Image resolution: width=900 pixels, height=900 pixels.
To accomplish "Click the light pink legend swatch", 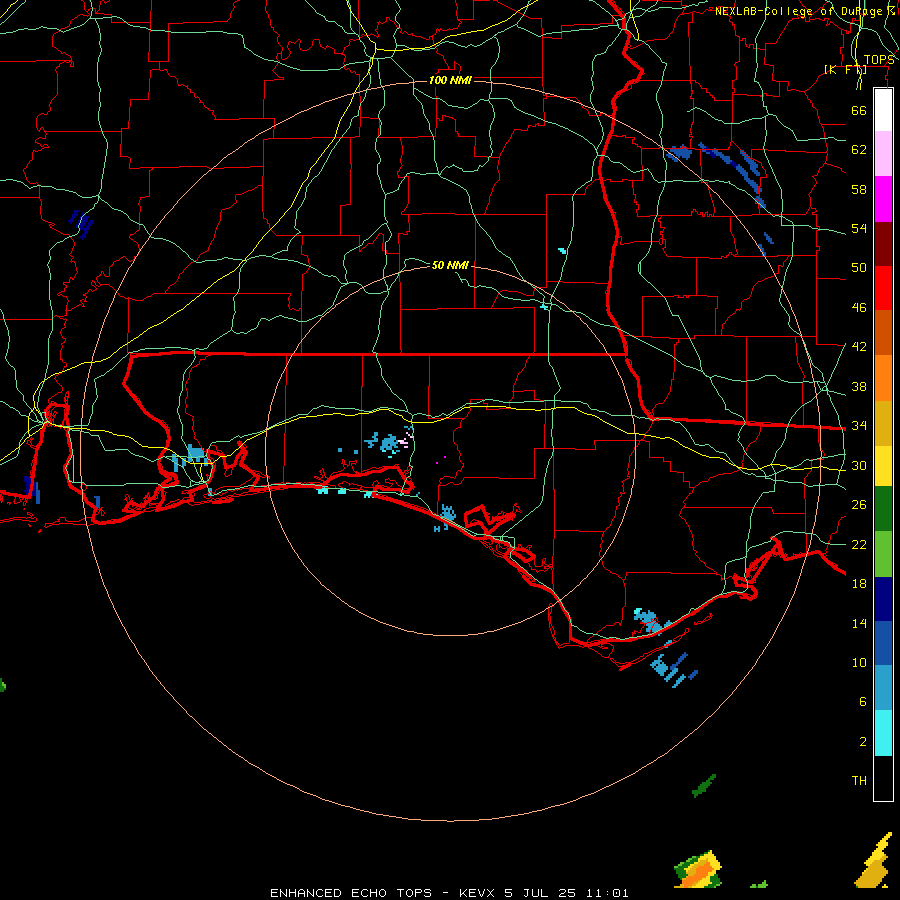I will [883, 154].
